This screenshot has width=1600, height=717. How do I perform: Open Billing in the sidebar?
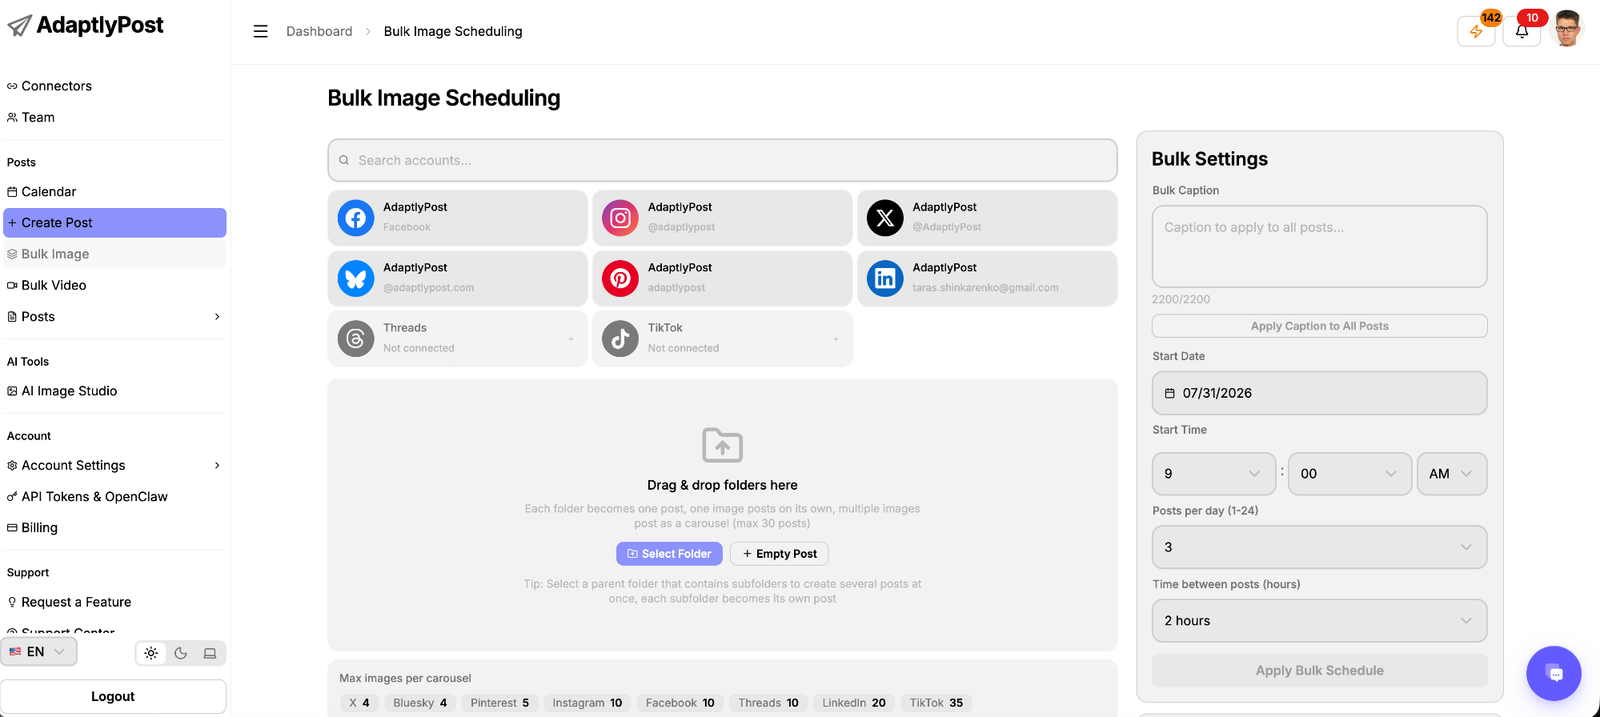114,527
